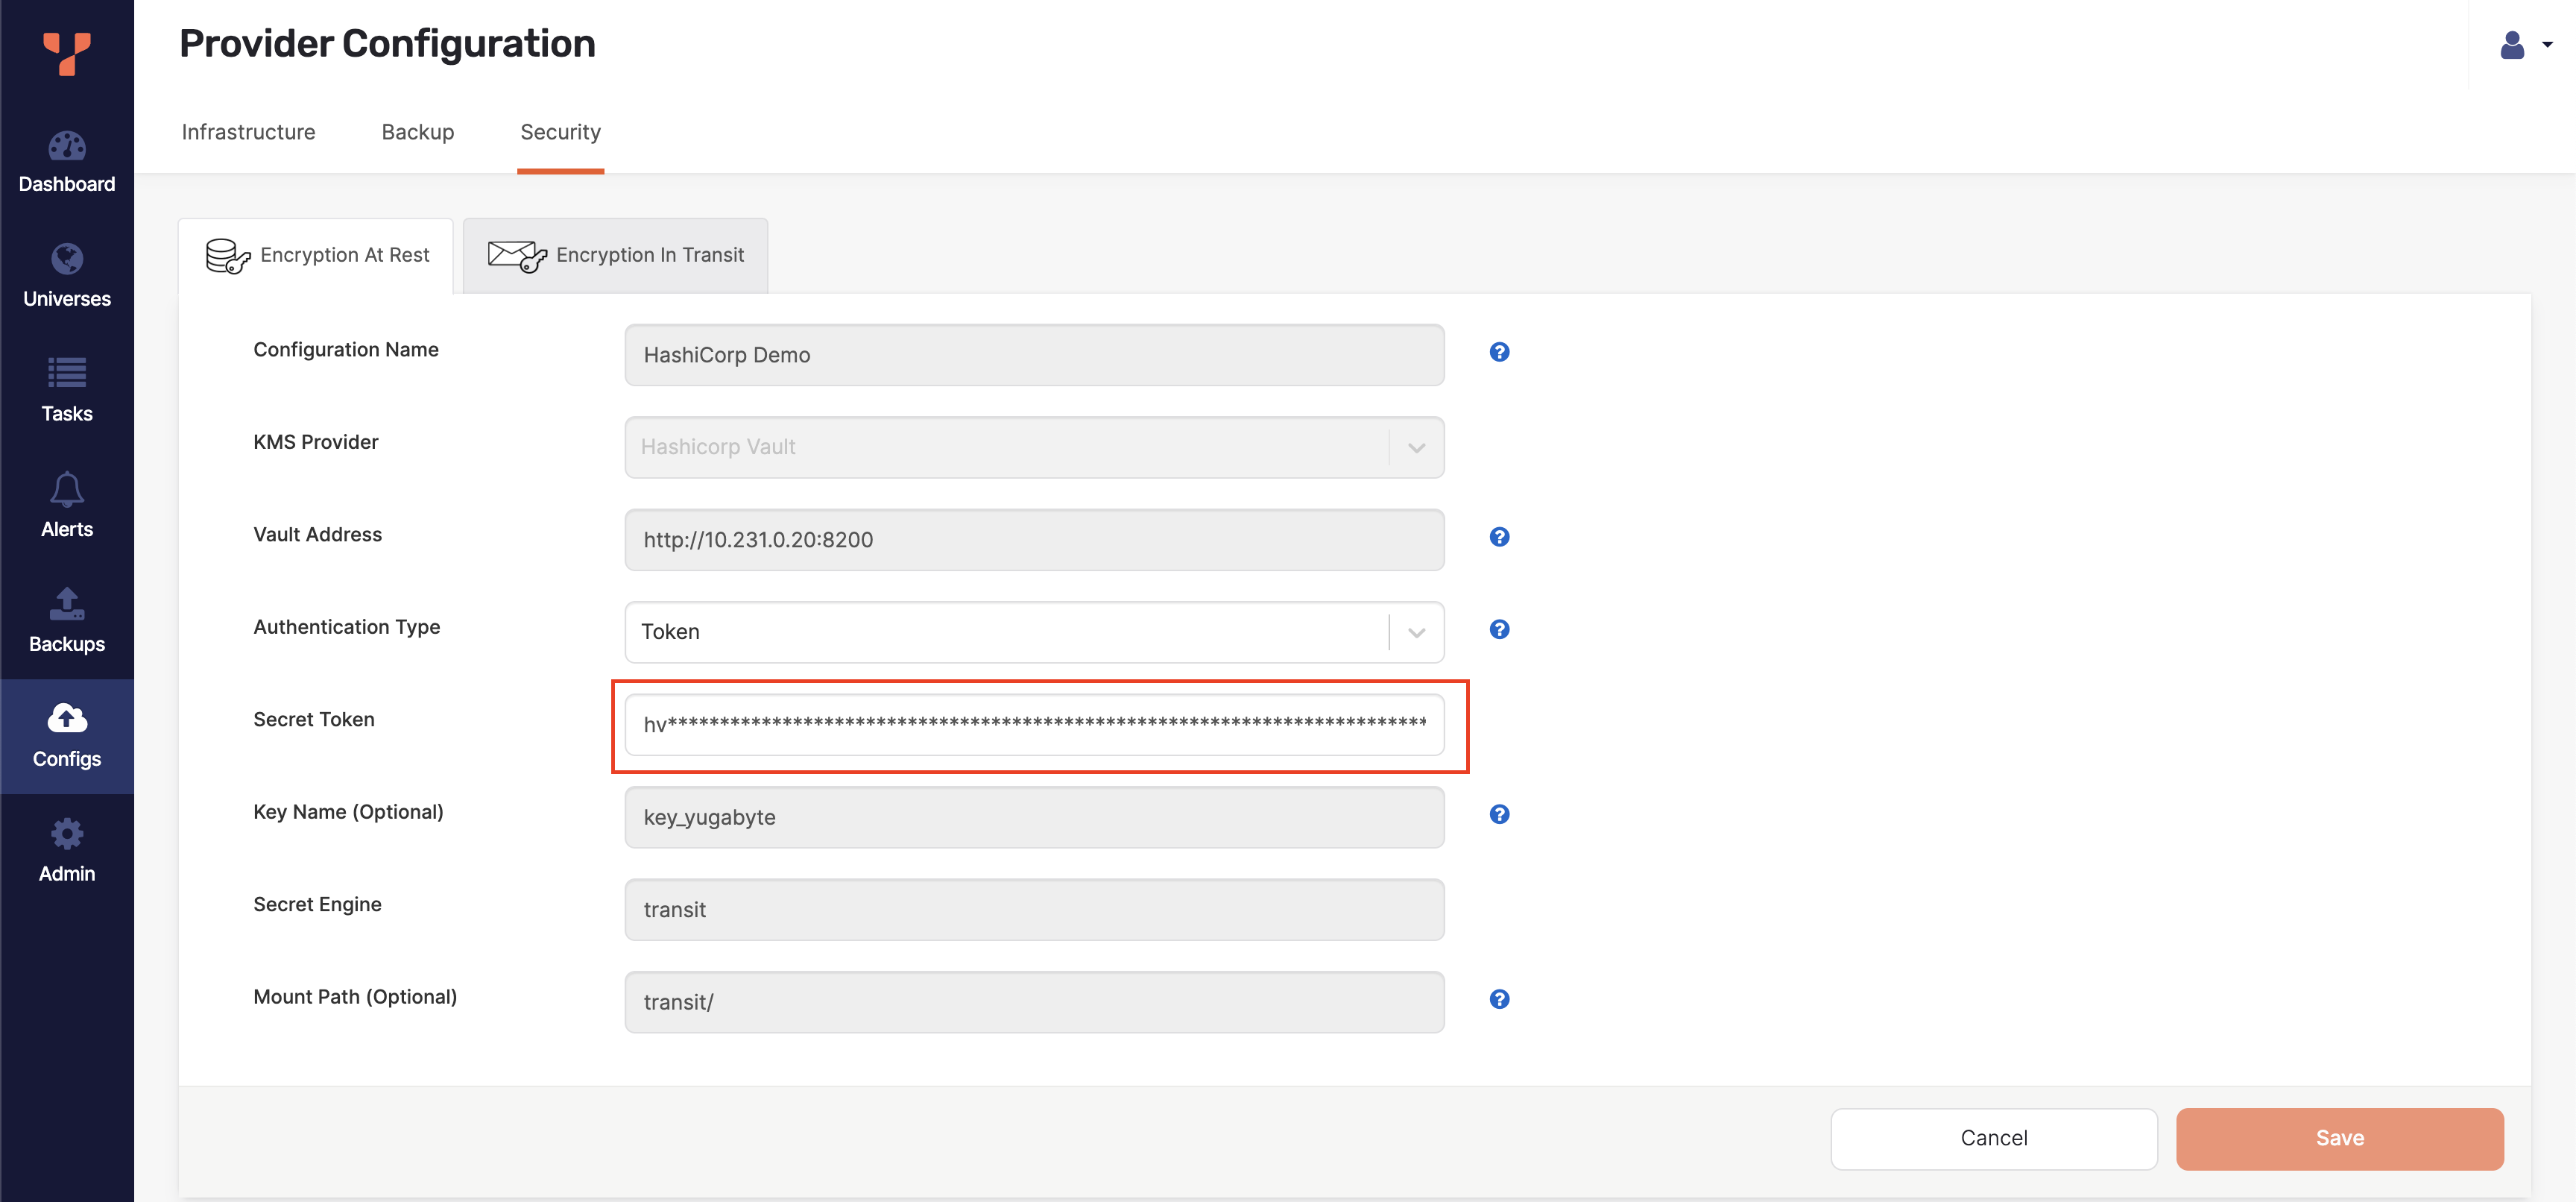Viewport: 2576px width, 1202px height.
Task: Expand KMS Provider chevron arrow
Action: point(1416,448)
